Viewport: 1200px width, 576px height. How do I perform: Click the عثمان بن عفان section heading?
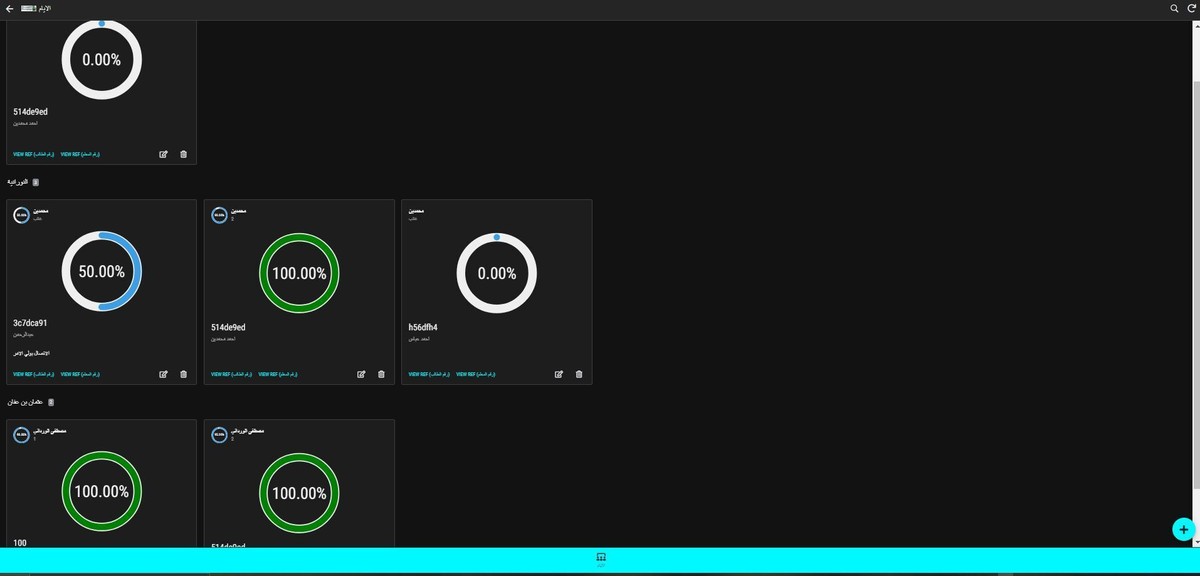(x=26, y=402)
